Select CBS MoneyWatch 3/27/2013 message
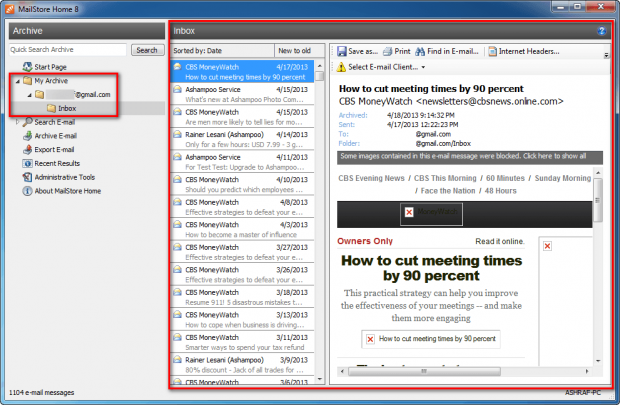This screenshot has width=620, height=405. point(242,252)
